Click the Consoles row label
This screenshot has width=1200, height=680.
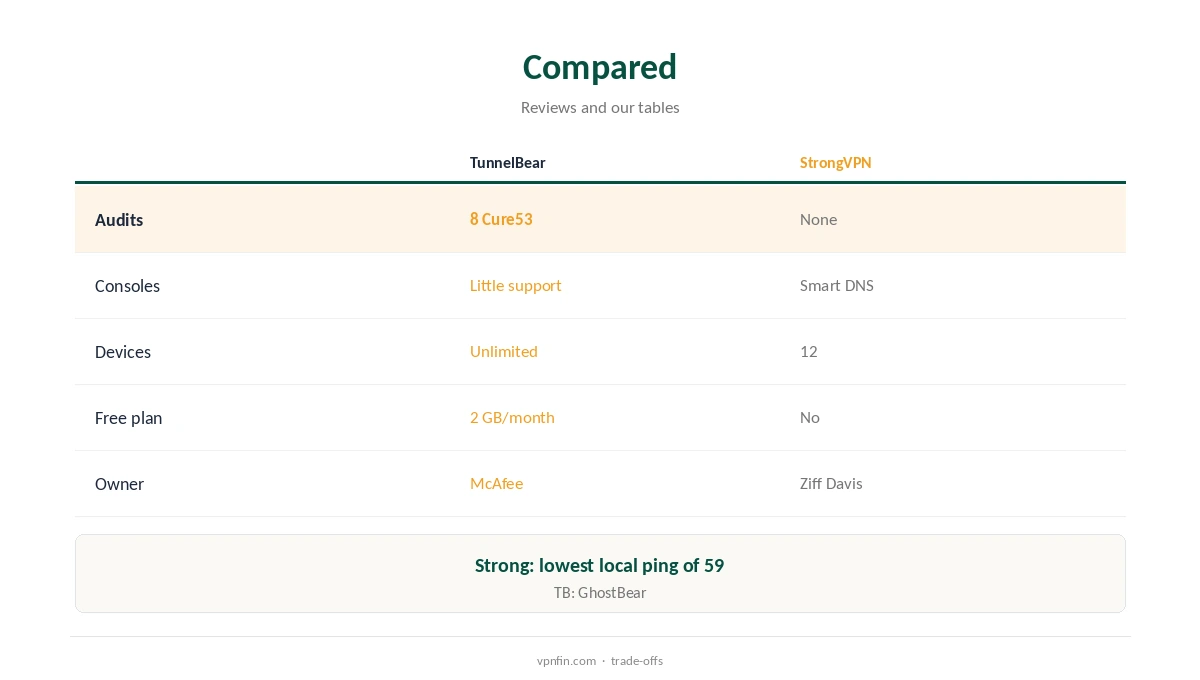click(x=127, y=286)
